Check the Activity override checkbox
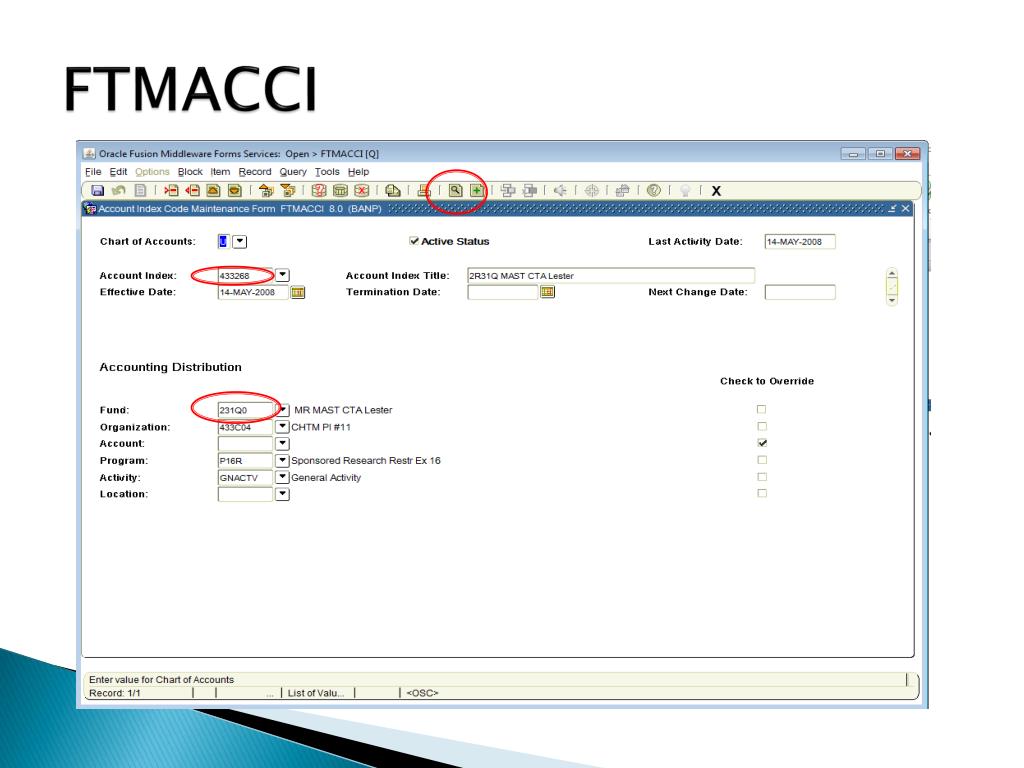This screenshot has width=1024, height=768. [x=761, y=477]
